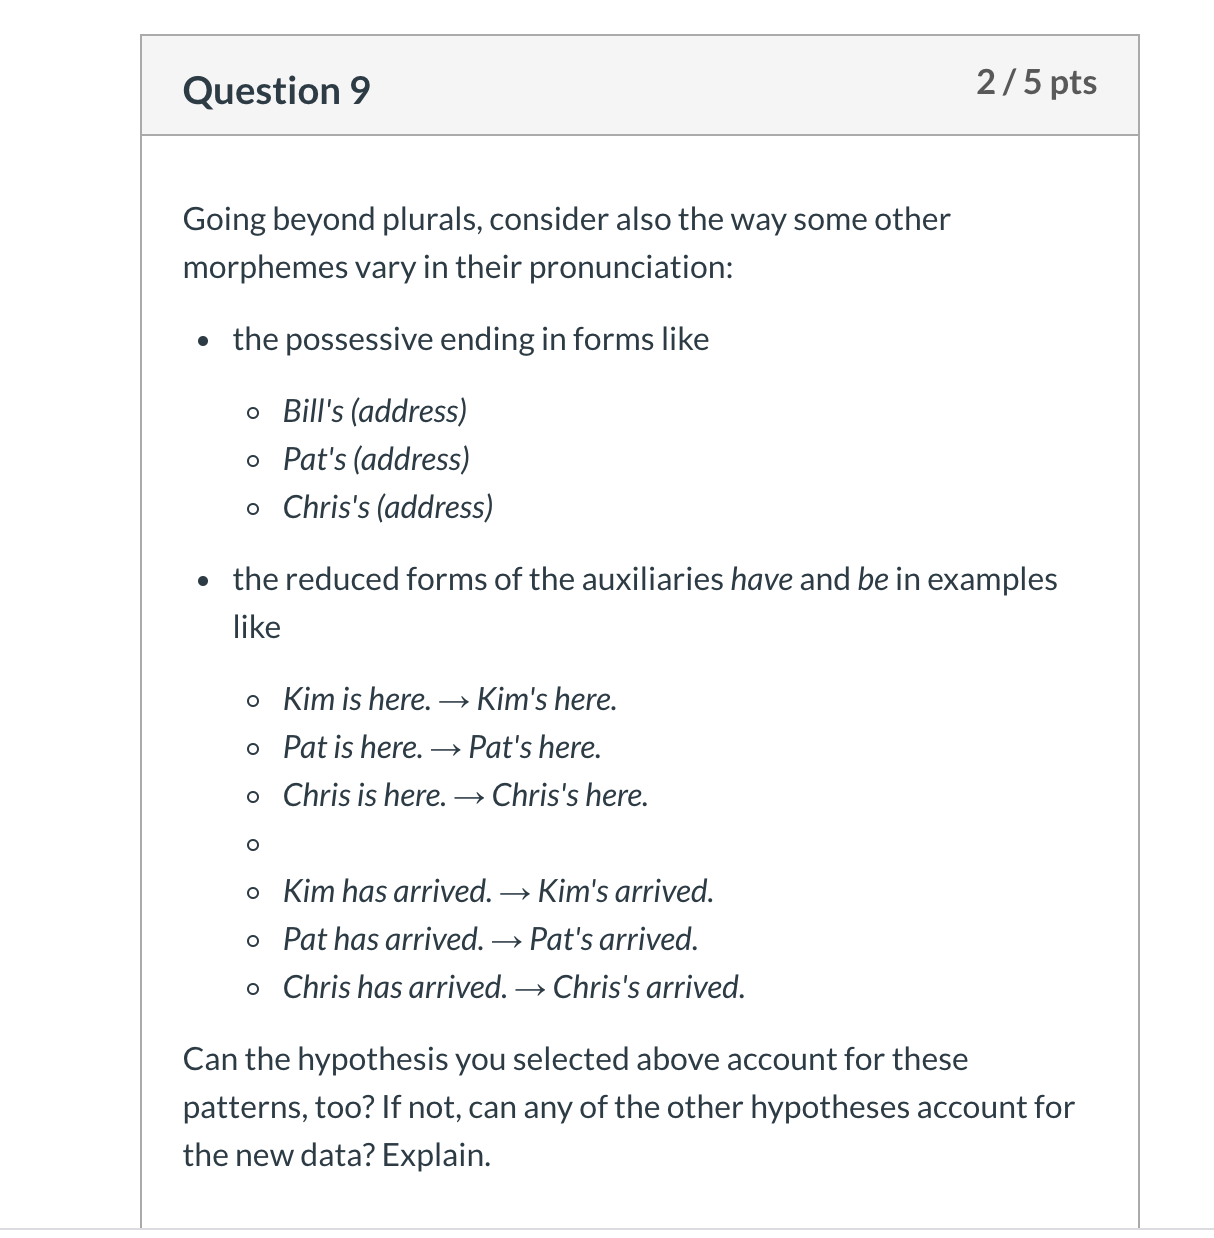This screenshot has height=1238, width=1214.
Task: Click the 2 / 5 pts score label
Action: (x=1037, y=82)
